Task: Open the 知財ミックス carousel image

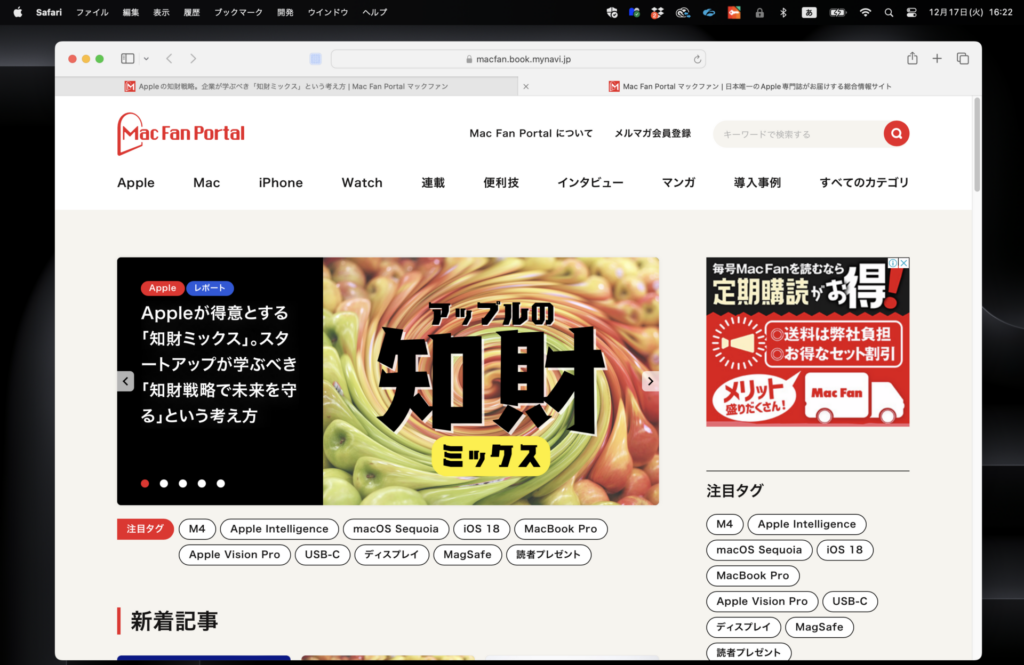Action: pos(491,381)
